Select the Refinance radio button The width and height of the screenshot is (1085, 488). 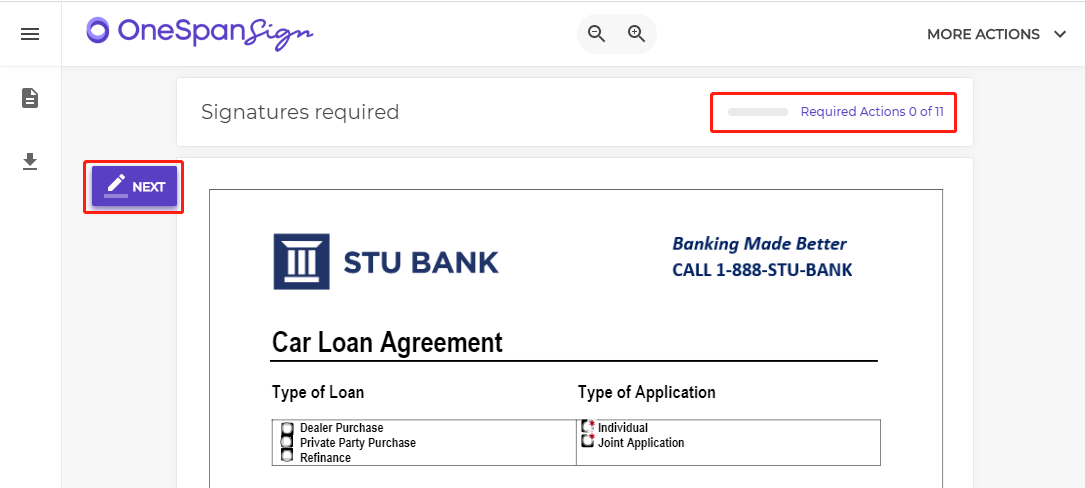[x=287, y=455]
